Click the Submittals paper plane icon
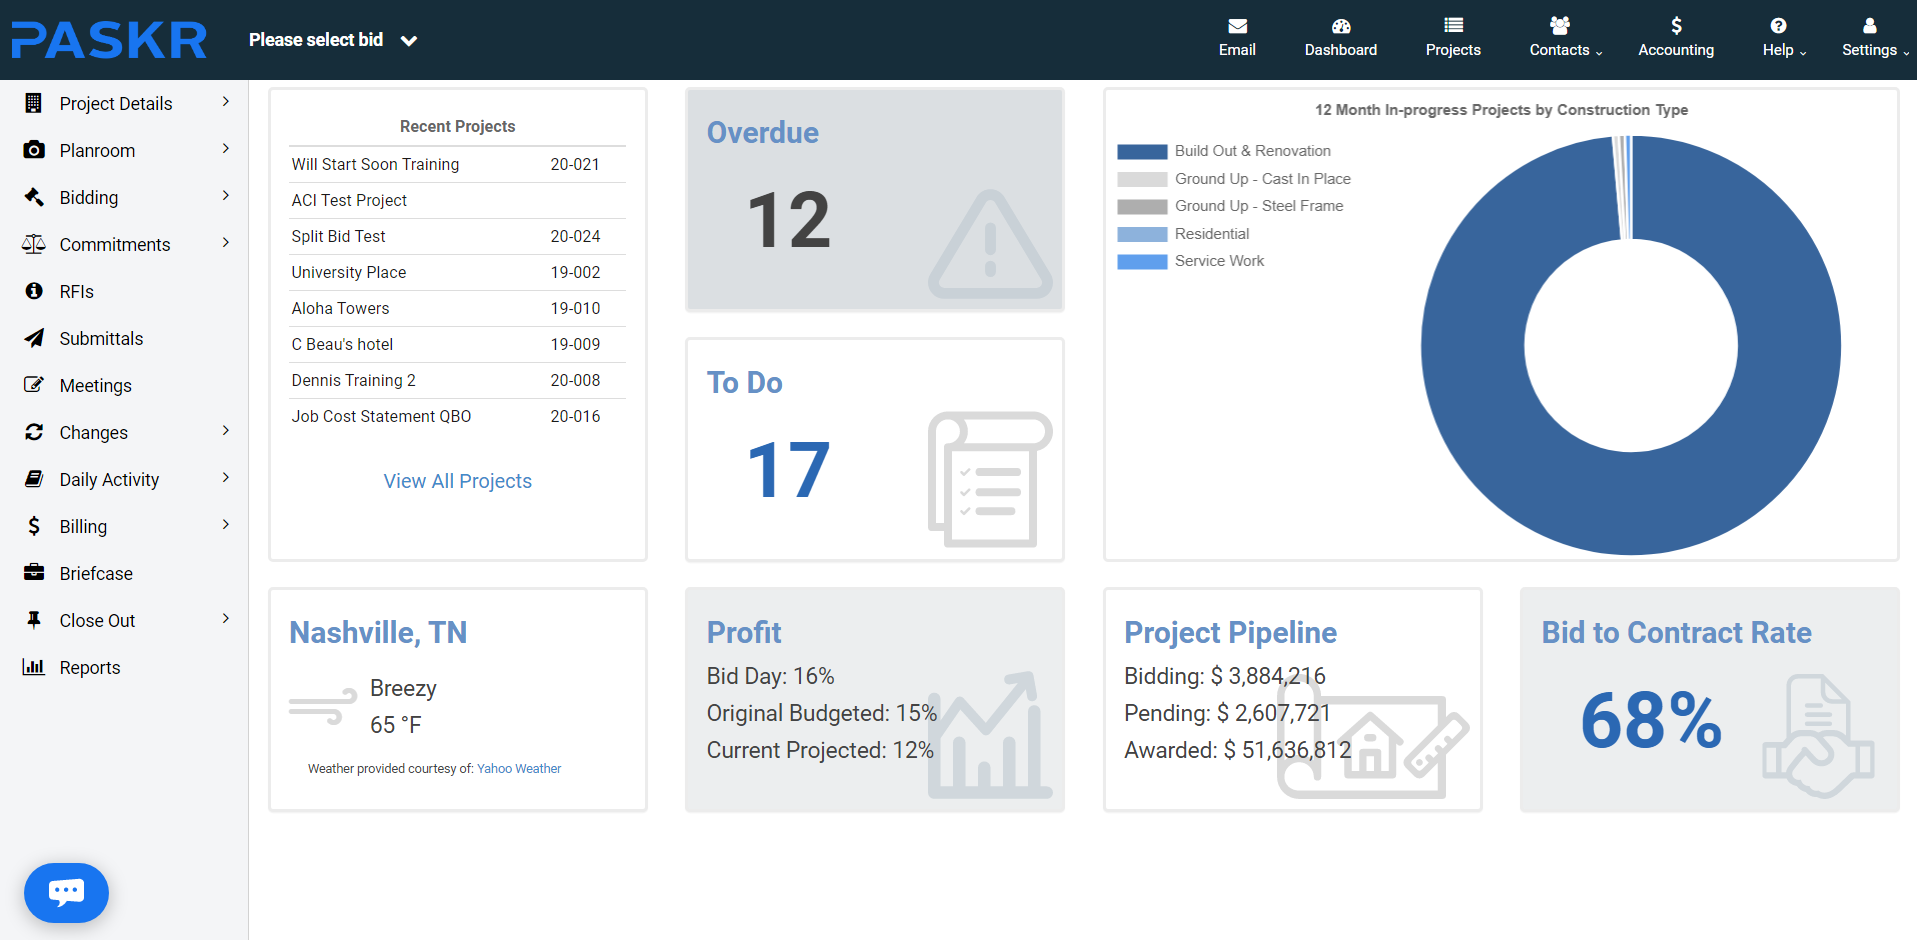This screenshot has height=940, width=1917. (34, 338)
